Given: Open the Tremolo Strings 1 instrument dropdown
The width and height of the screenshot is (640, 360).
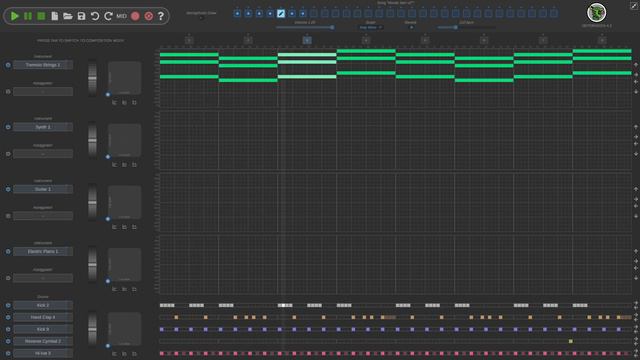Looking at the screenshot, I should (x=43, y=65).
